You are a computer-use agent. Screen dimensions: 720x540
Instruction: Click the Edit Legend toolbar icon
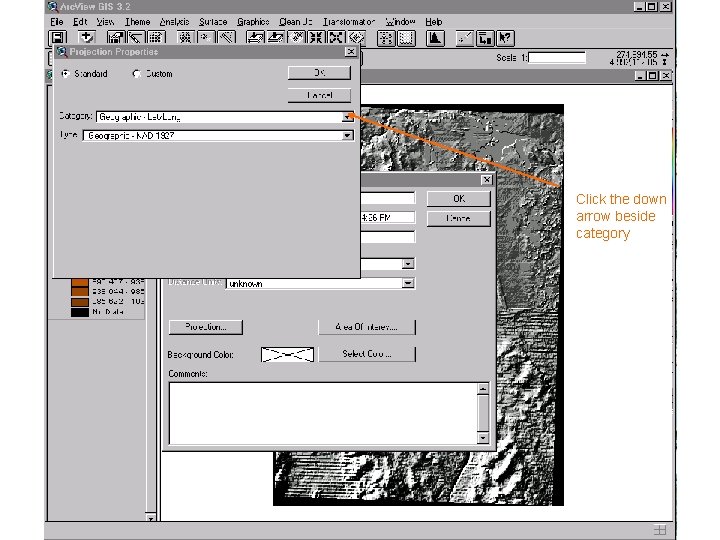(136, 38)
